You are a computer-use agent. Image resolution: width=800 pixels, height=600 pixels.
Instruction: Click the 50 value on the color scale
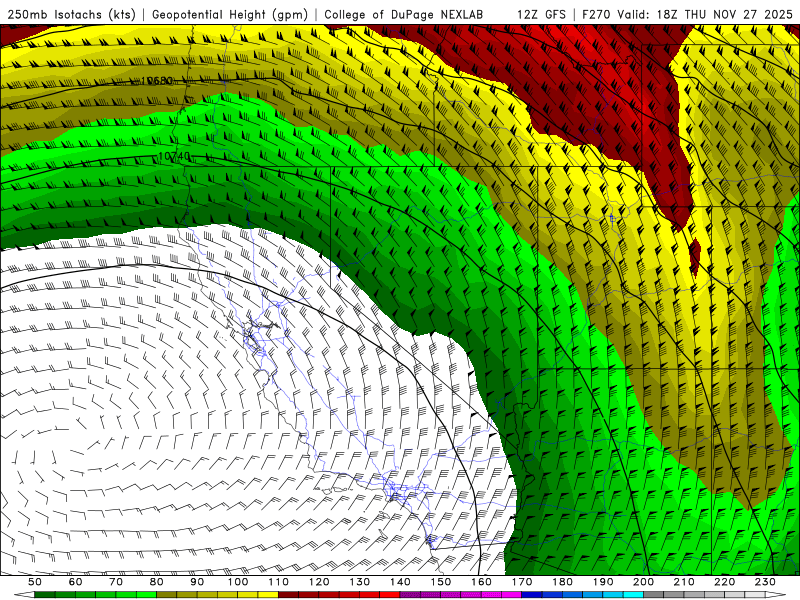(x=35, y=582)
